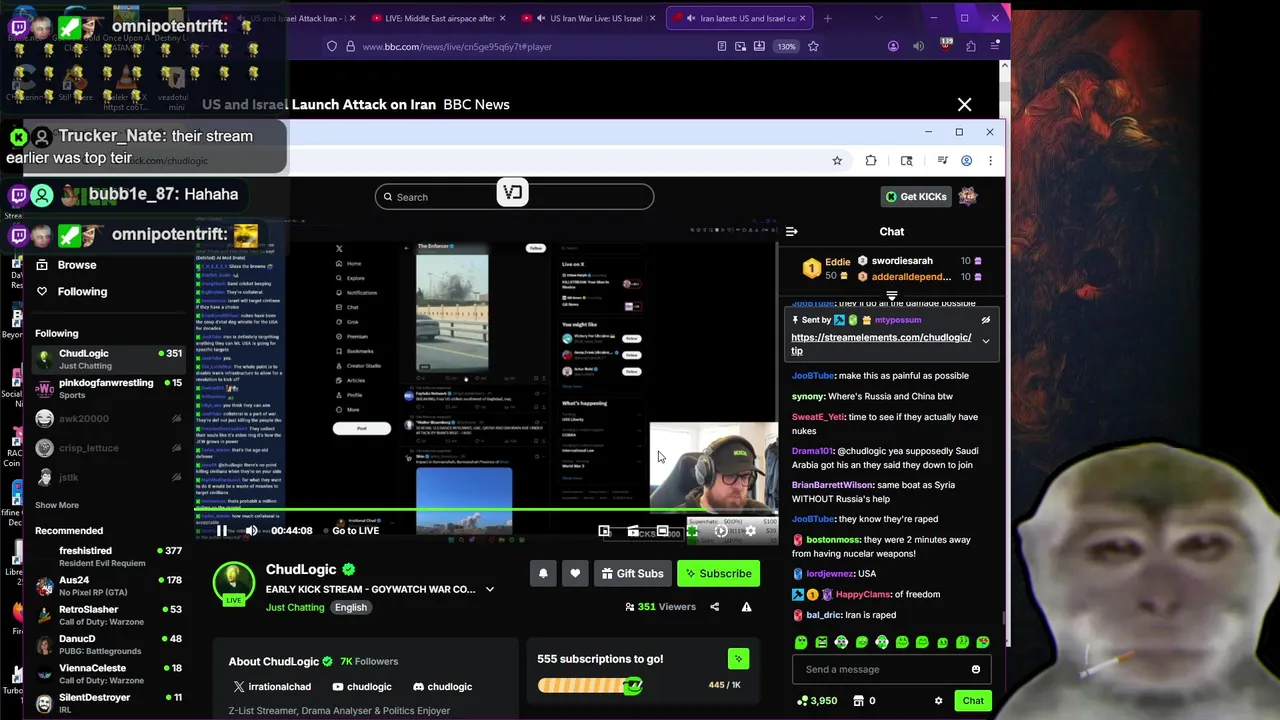Open the Just Chatting category link
This screenshot has height=720, width=1280.
coord(295,607)
